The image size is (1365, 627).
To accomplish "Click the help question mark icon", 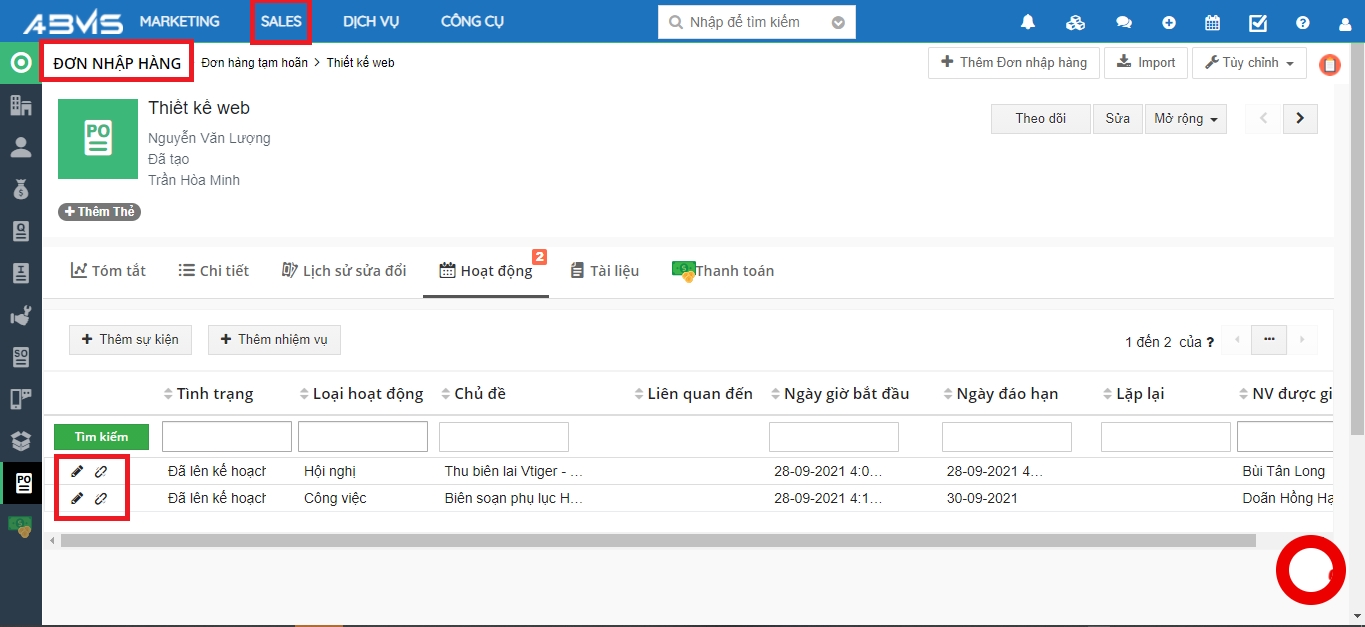I will coord(1302,22).
